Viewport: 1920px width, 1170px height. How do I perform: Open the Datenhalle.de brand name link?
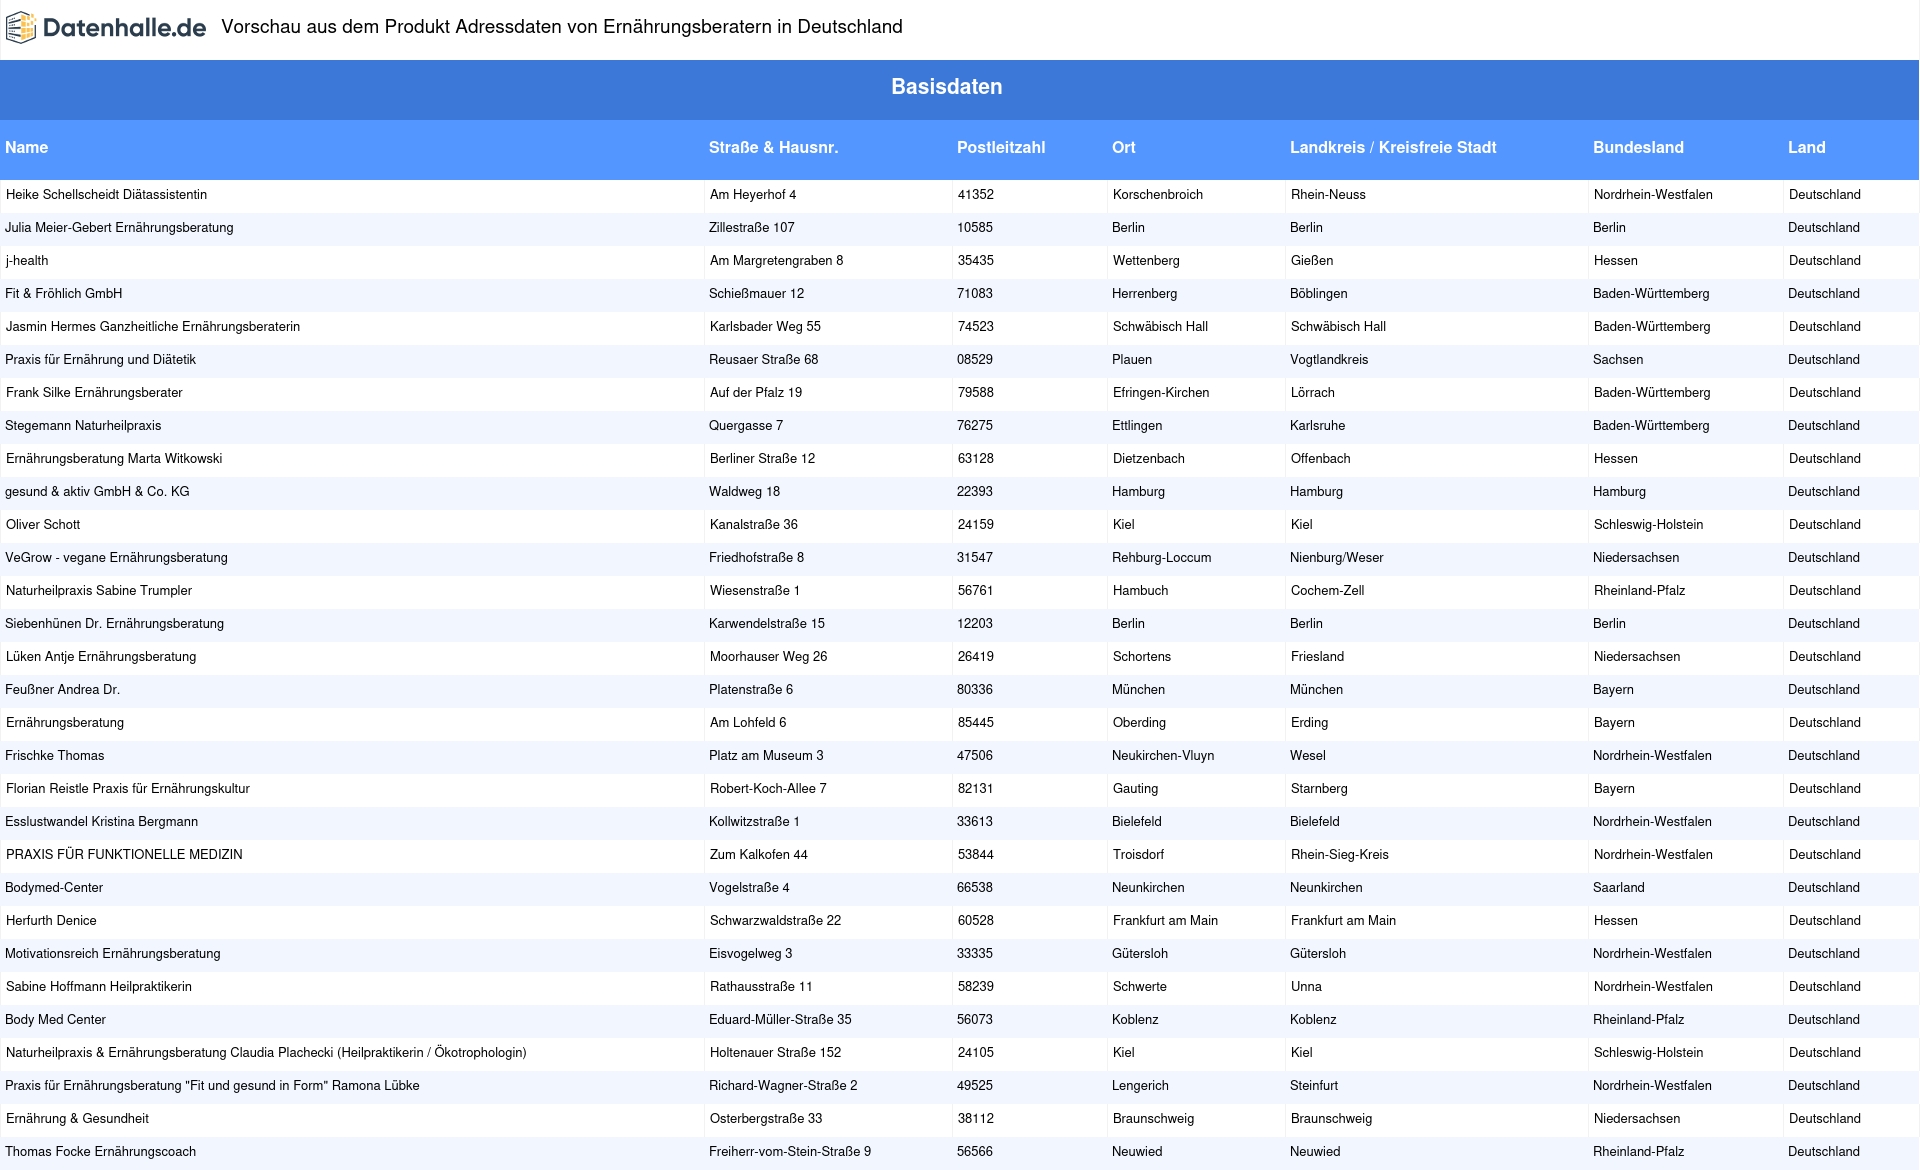pos(124,28)
